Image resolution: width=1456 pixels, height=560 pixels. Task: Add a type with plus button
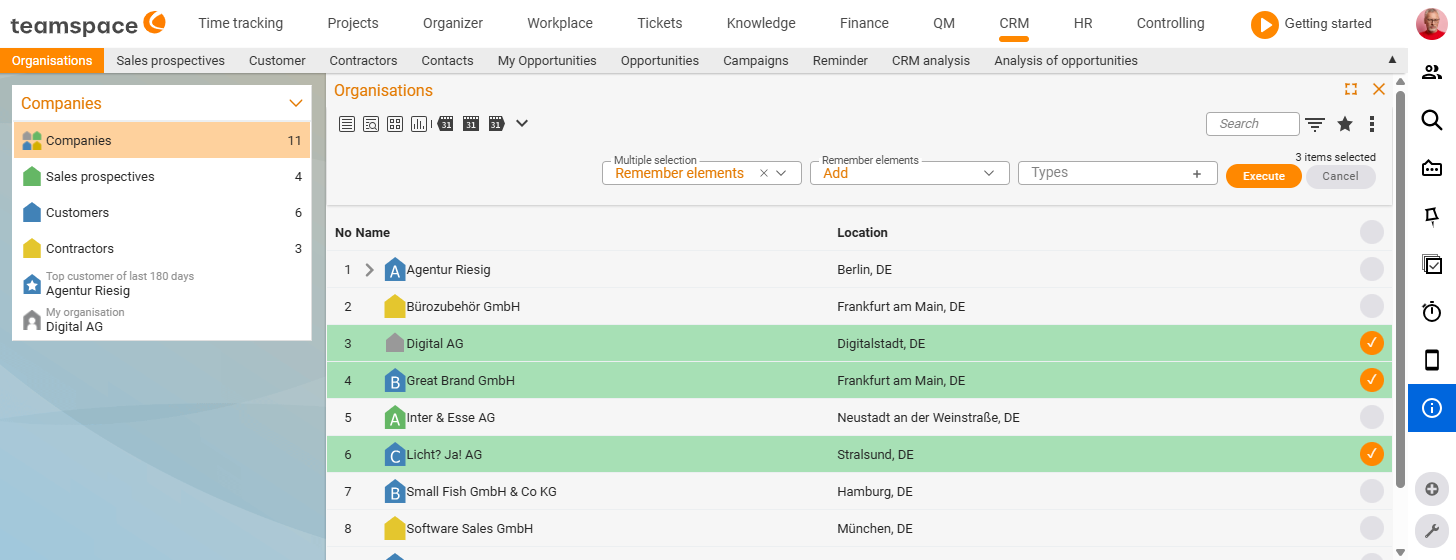tap(1197, 173)
